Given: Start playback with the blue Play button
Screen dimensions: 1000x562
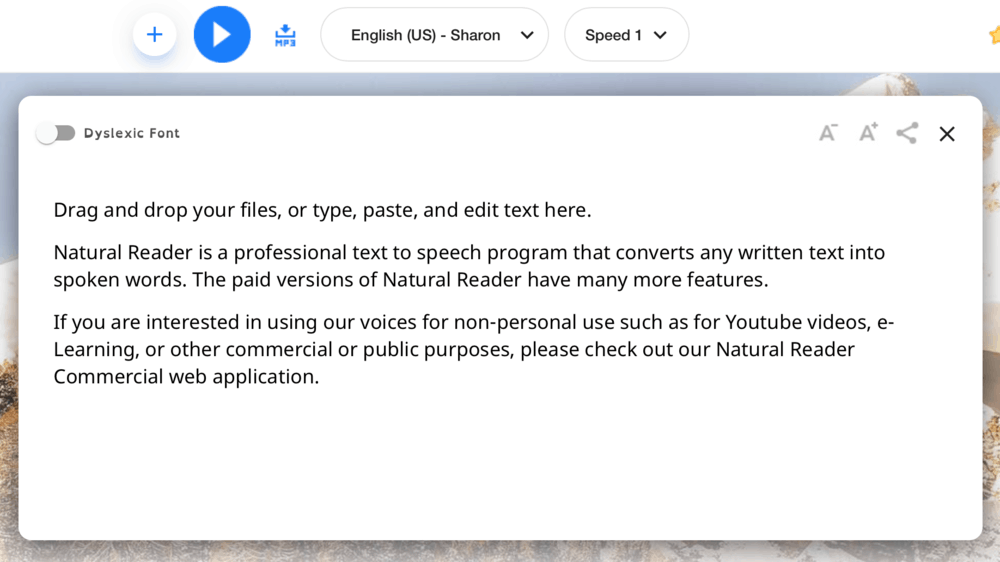Looking at the screenshot, I should tap(222, 34).
